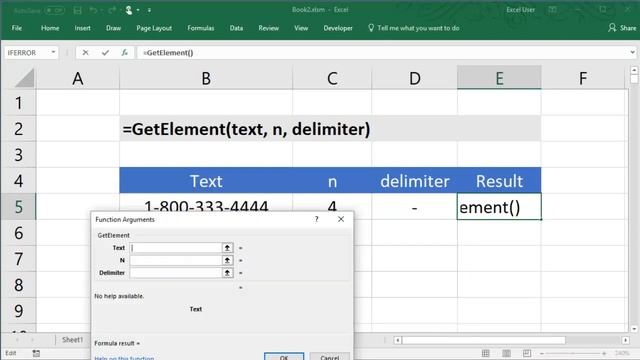Image resolution: width=640 pixels, height=360 pixels.
Task: Open Help on this function link
Action: coord(124,358)
